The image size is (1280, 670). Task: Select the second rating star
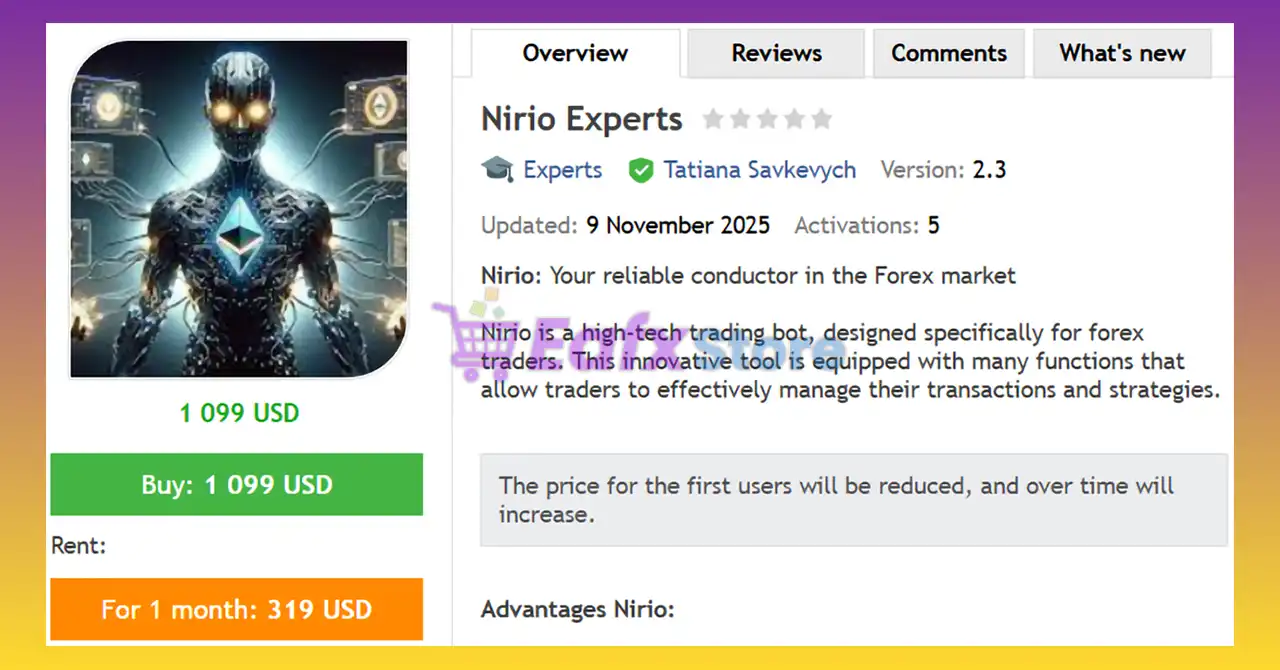click(740, 120)
